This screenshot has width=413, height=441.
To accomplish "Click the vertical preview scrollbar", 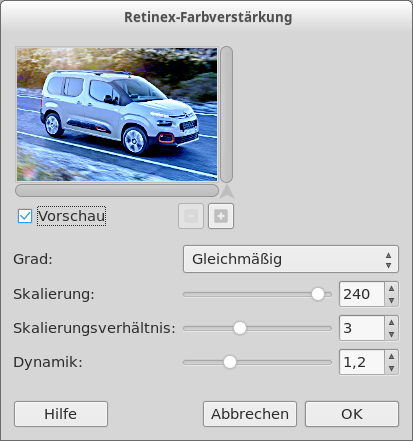I will [227, 114].
